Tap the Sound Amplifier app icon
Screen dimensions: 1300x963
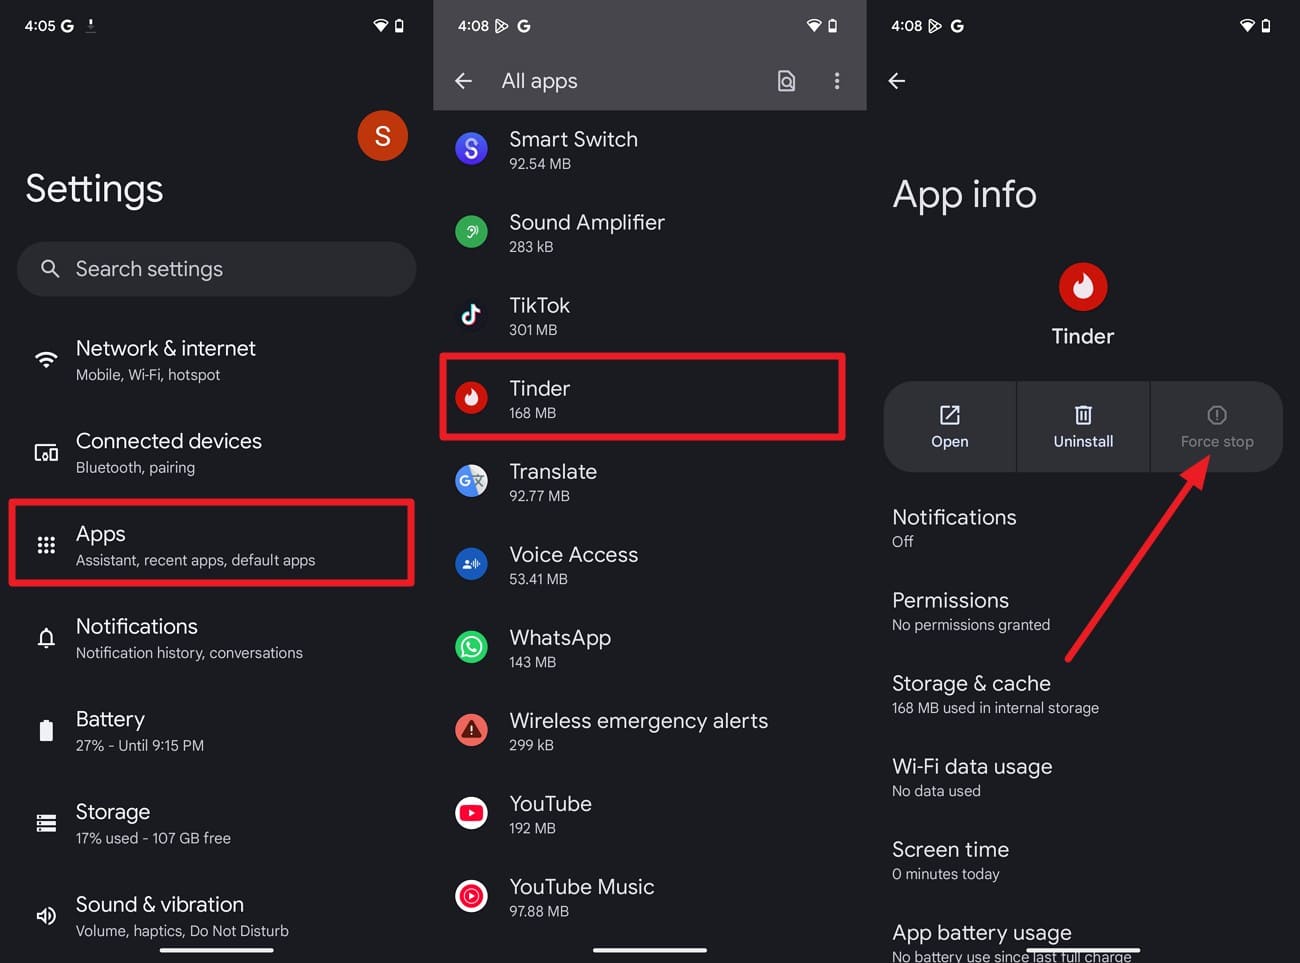471,232
